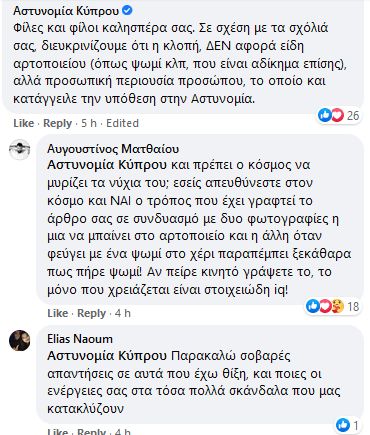
Task: Click the heart reaction icon on the police comment
Action: point(337,115)
